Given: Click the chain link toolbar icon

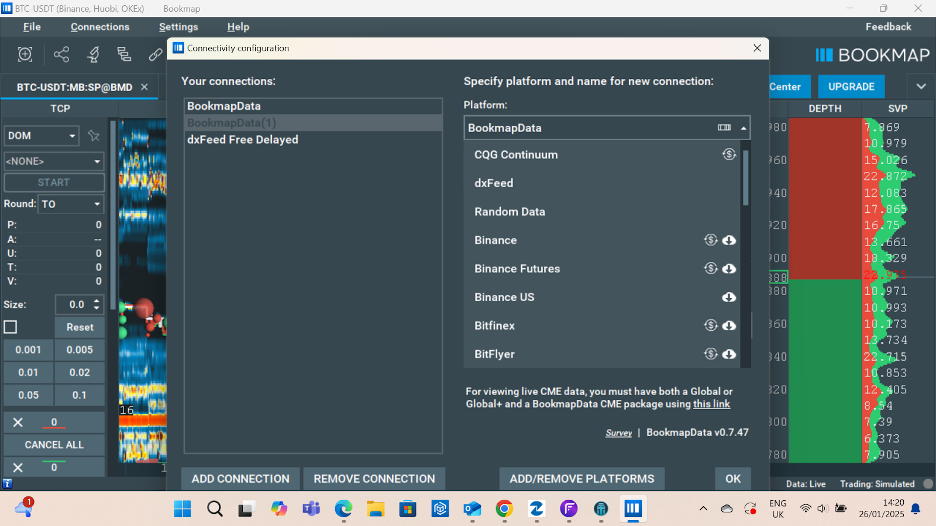Looking at the screenshot, I should point(155,54).
